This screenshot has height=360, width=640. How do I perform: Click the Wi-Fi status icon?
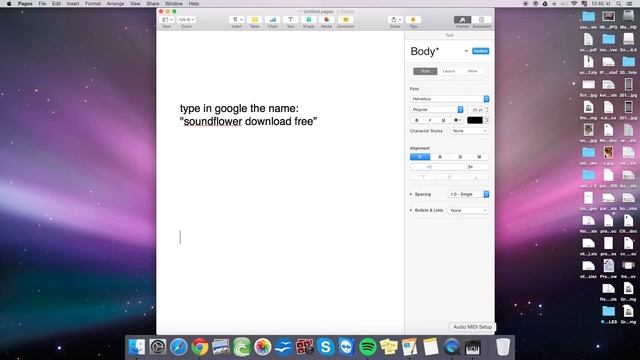click(x=574, y=4)
